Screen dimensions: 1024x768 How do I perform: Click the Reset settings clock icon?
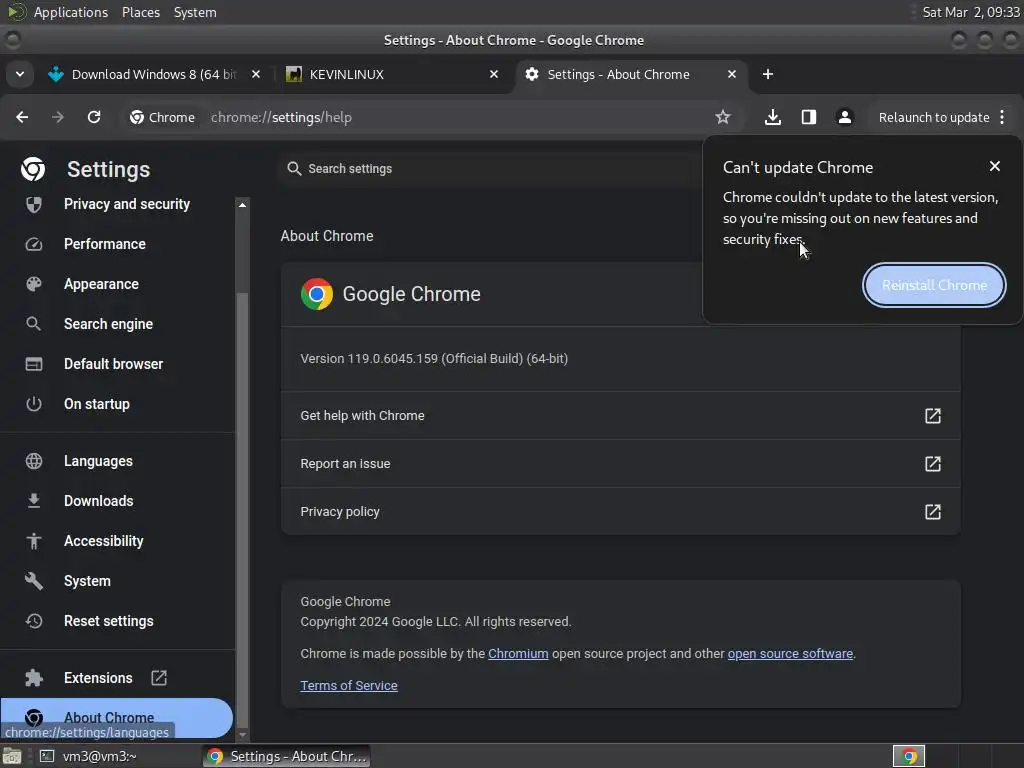pos(33,621)
